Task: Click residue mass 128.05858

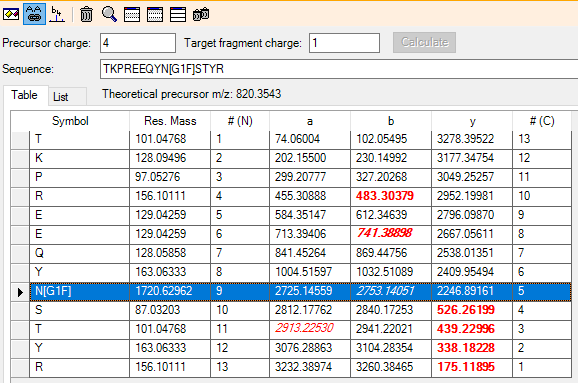Action: tap(170, 253)
